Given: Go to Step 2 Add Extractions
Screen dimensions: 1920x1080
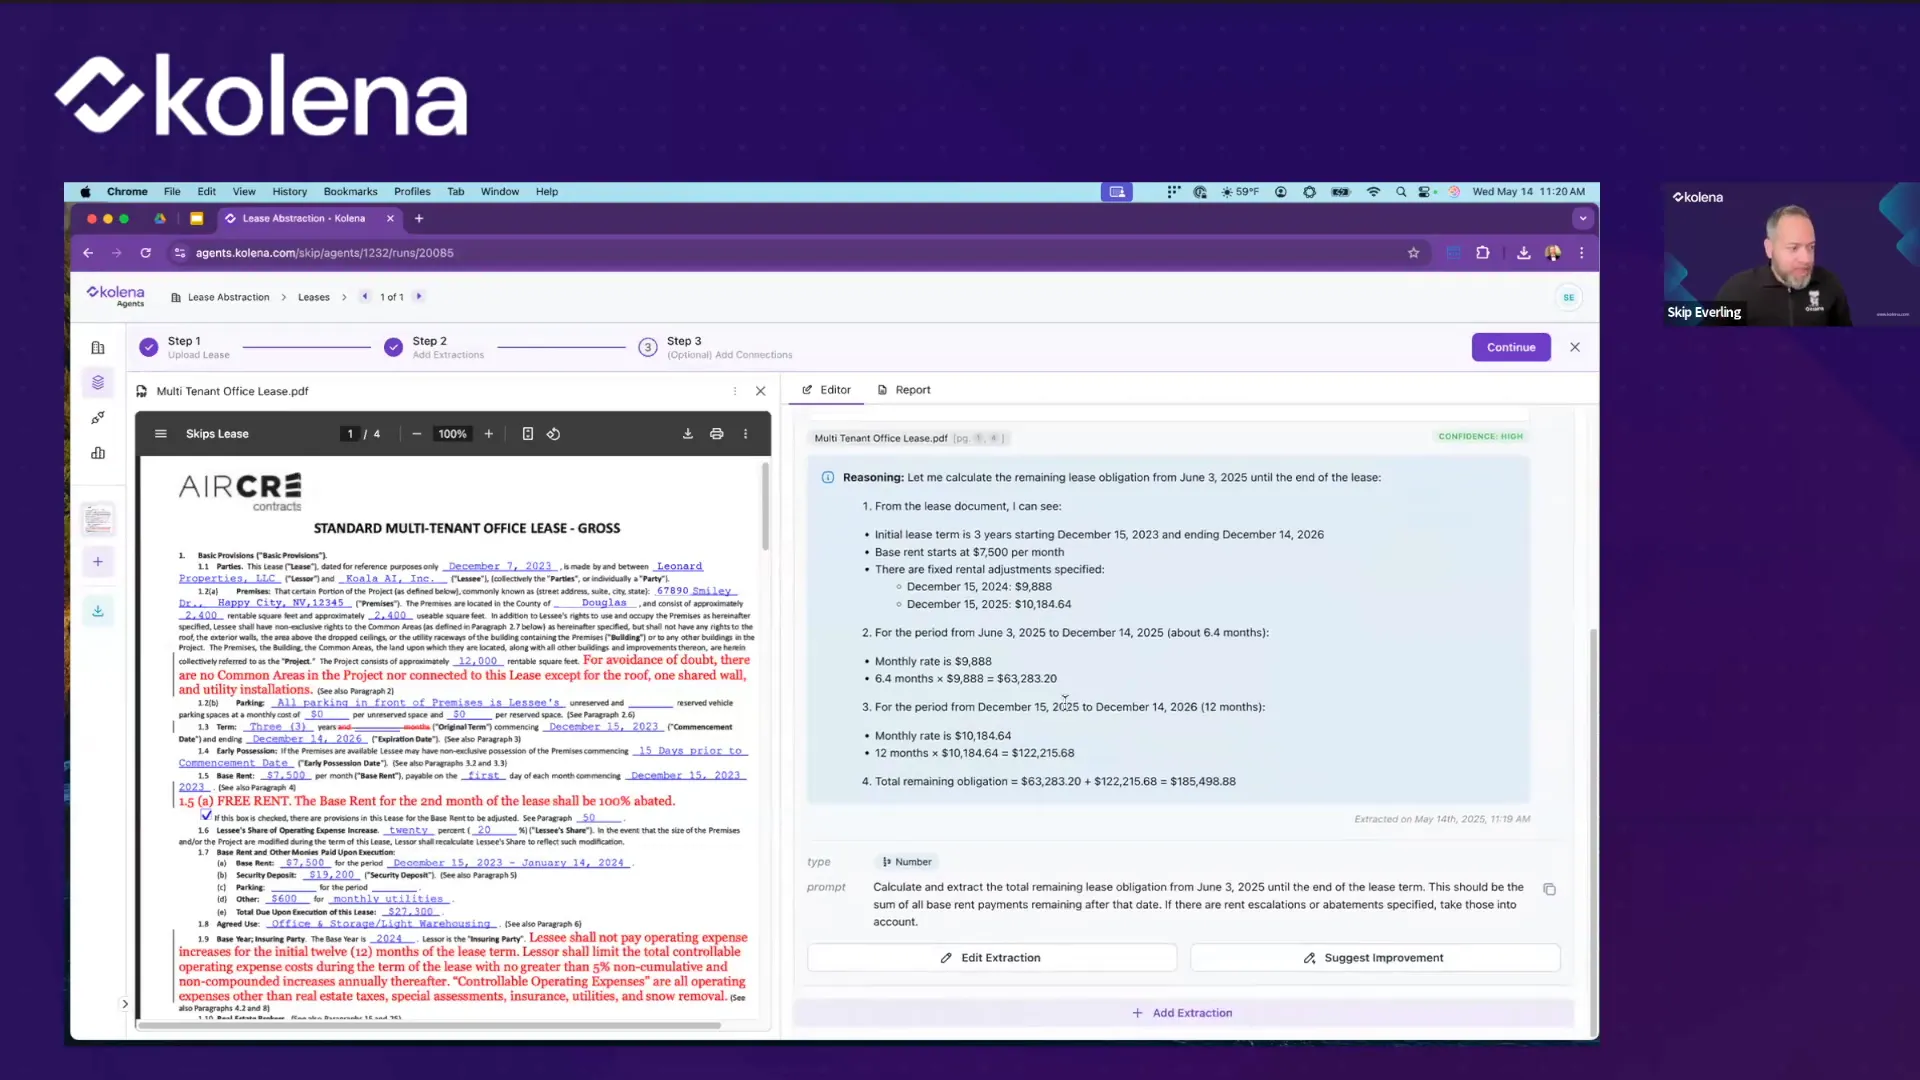Looking at the screenshot, I should coord(434,347).
